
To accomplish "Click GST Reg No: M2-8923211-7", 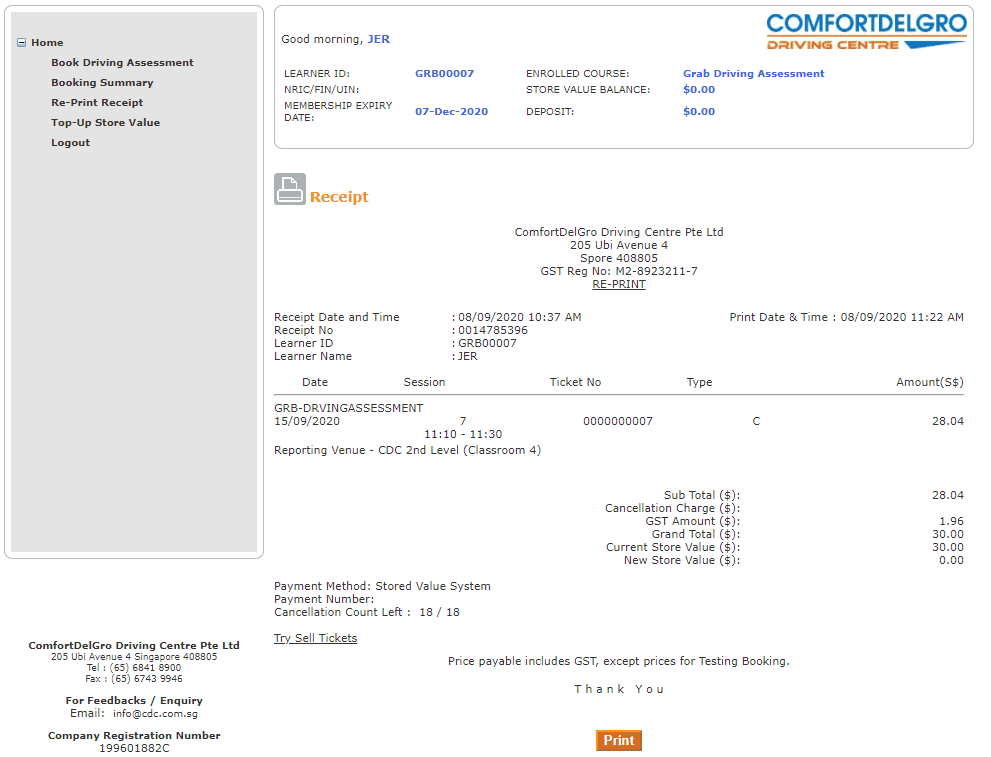I will [x=619, y=271].
